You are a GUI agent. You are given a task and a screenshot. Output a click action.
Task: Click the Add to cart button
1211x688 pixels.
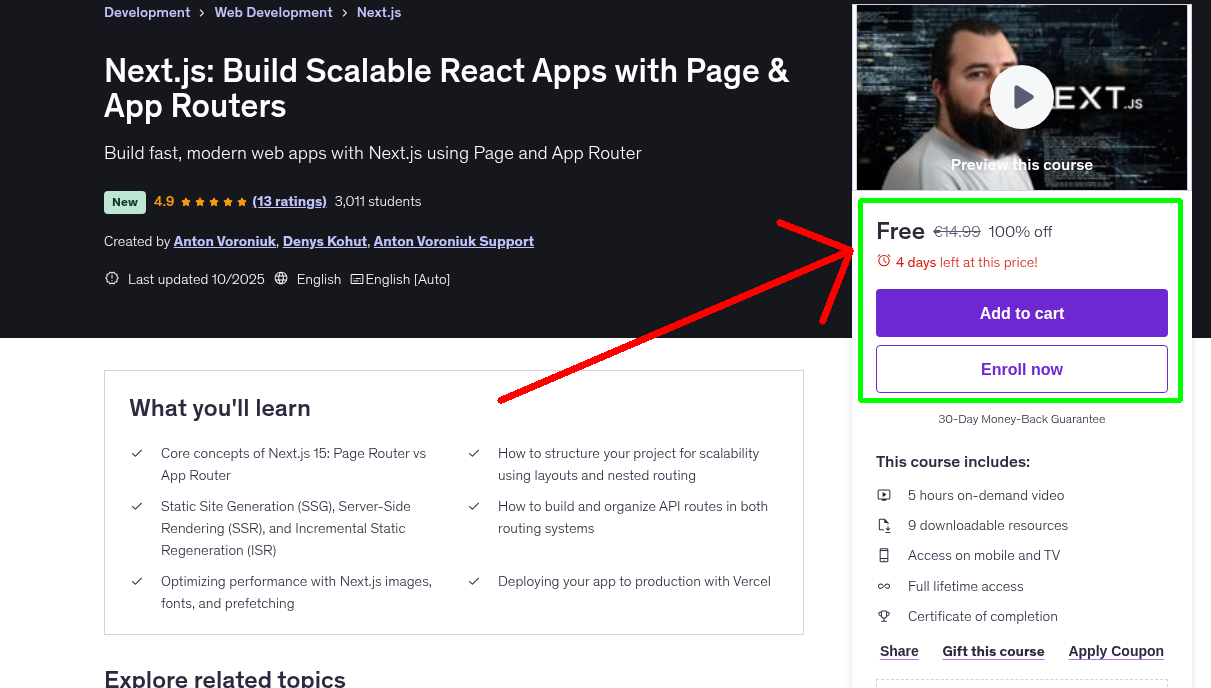[x=1021, y=313]
